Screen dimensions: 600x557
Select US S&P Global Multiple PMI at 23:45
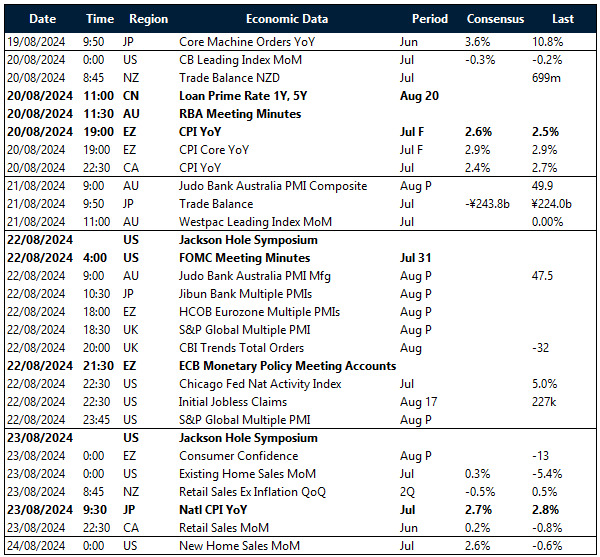click(x=245, y=419)
